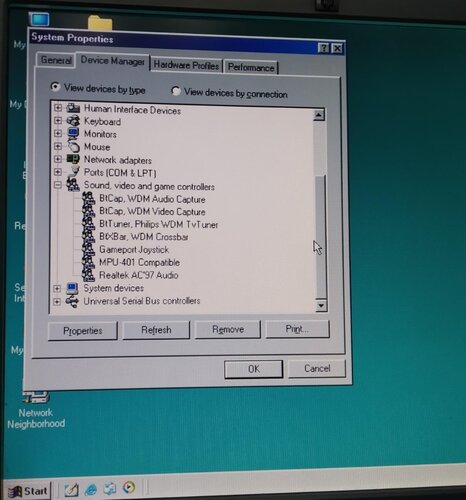Expand the Ports (COM & LPT) node

coord(58,172)
